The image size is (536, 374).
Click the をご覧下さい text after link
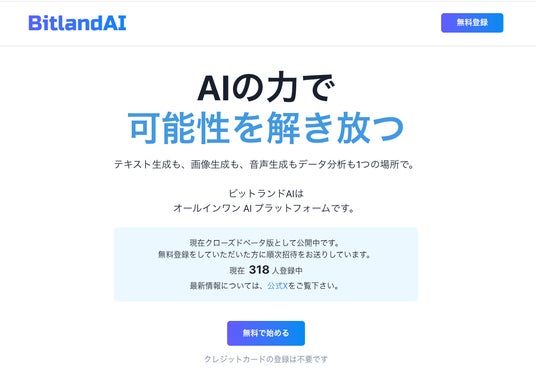(313, 285)
